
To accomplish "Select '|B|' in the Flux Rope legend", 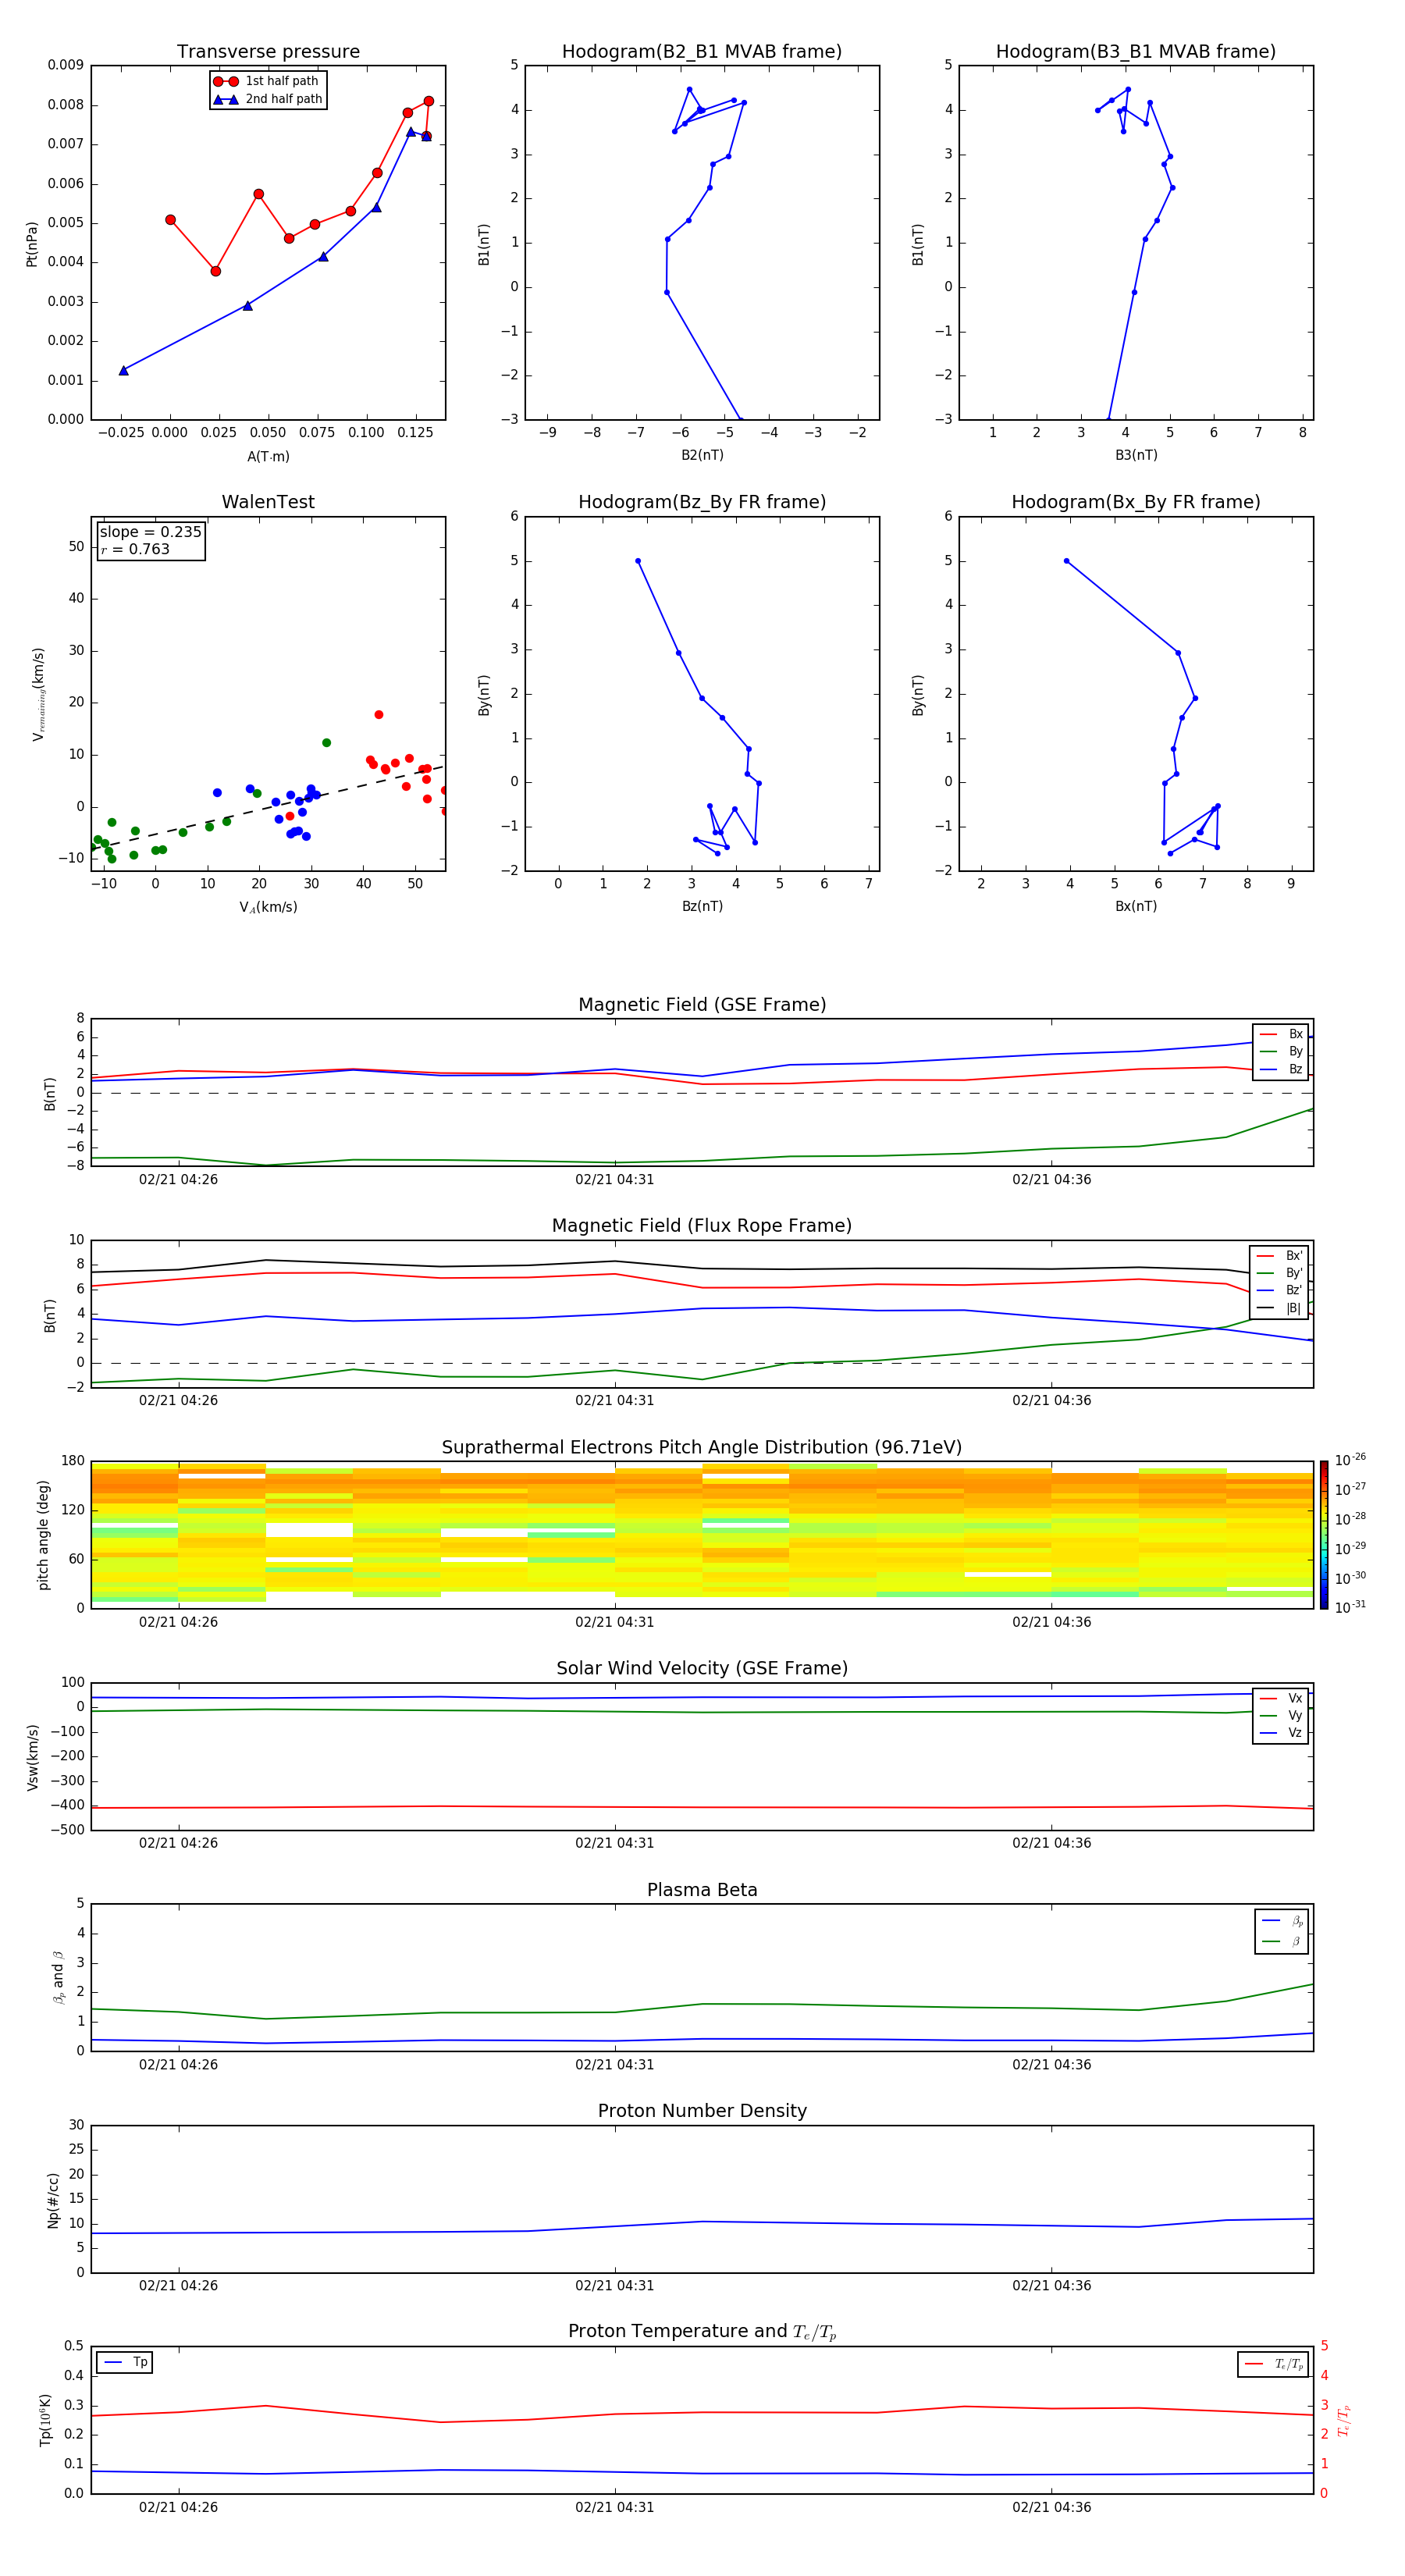I will (1279, 1308).
